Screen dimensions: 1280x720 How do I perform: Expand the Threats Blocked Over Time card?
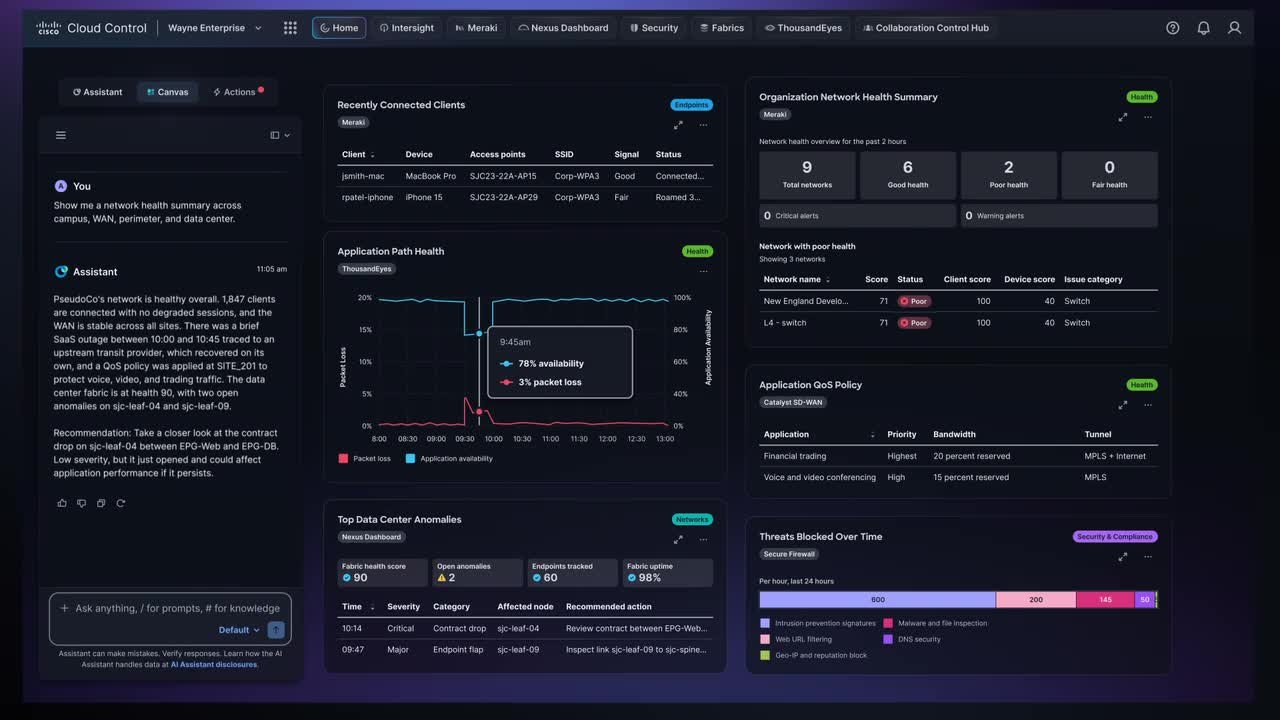click(x=1123, y=557)
